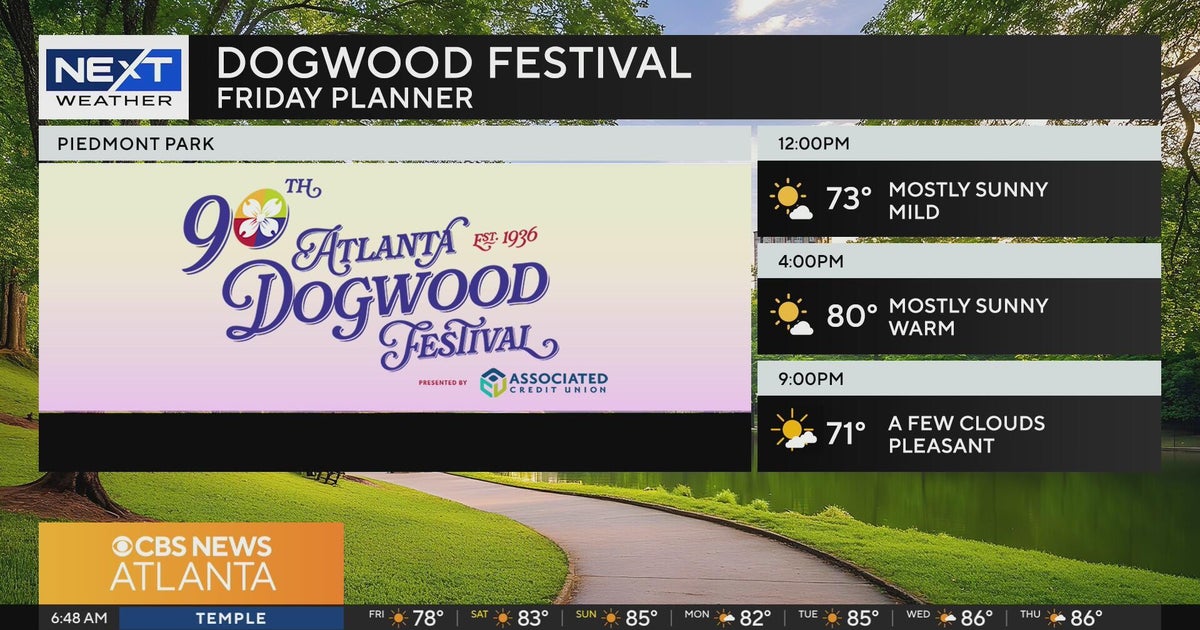Click the 9:00PM few clouds weather icon
Image resolution: width=1200 pixels, height=630 pixels.
(792, 432)
